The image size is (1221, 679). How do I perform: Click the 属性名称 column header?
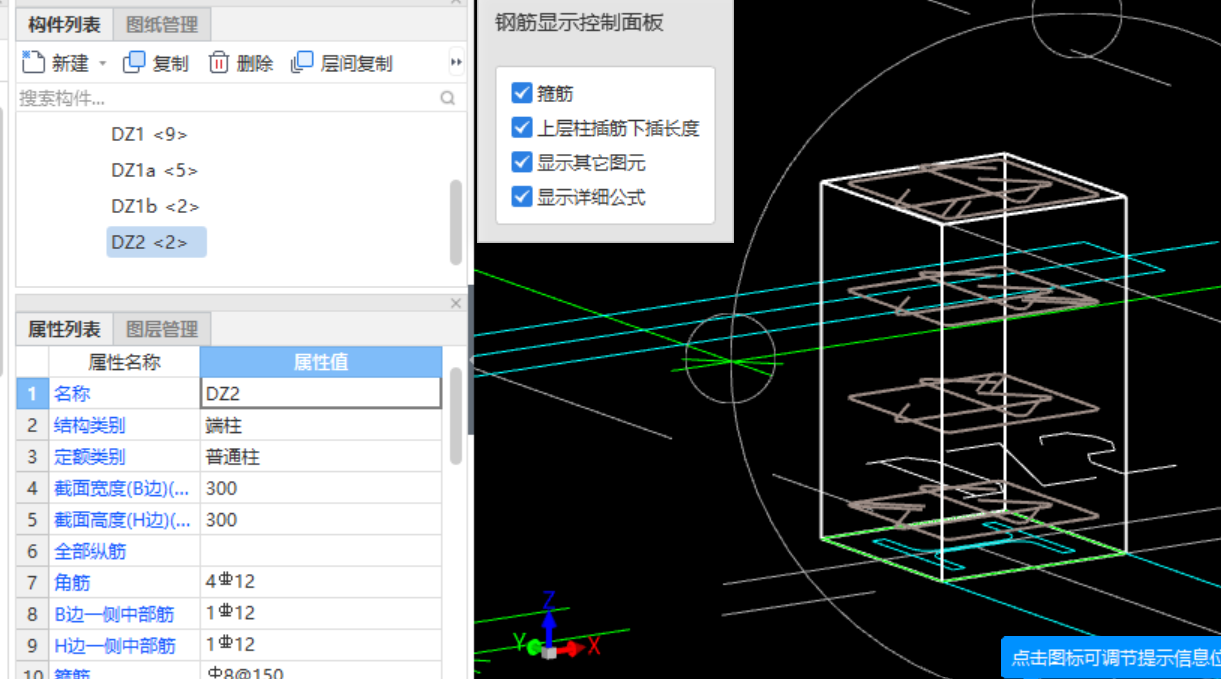pos(124,362)
